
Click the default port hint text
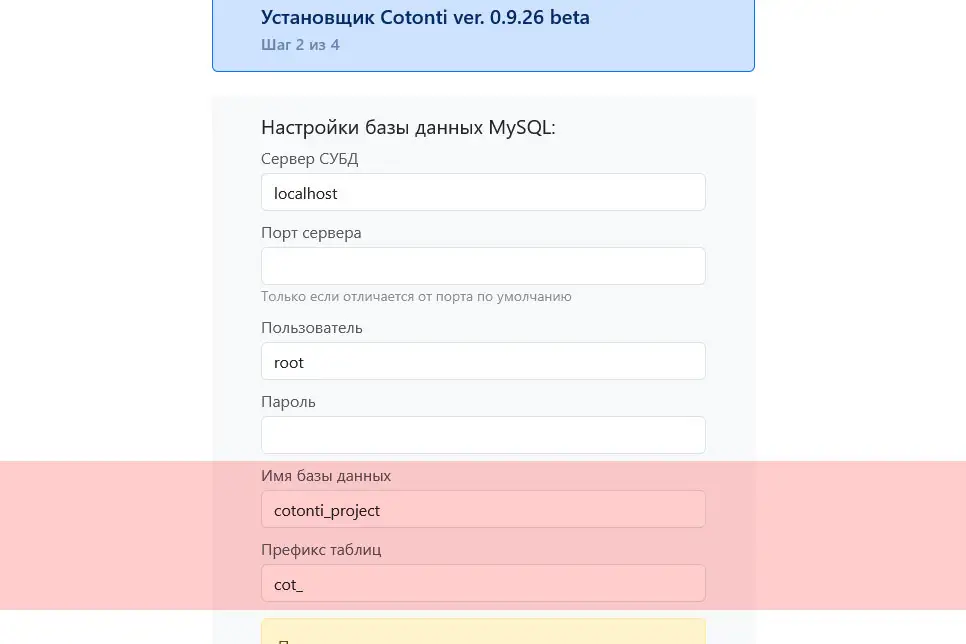(416, 296)
